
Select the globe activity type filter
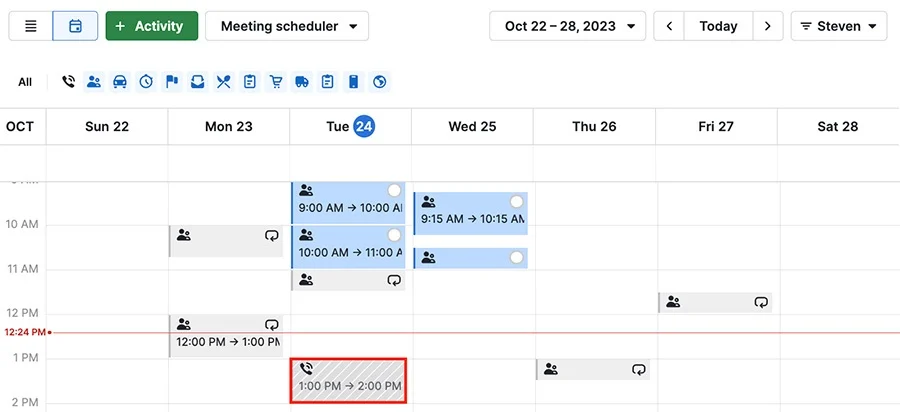[380, 82]
